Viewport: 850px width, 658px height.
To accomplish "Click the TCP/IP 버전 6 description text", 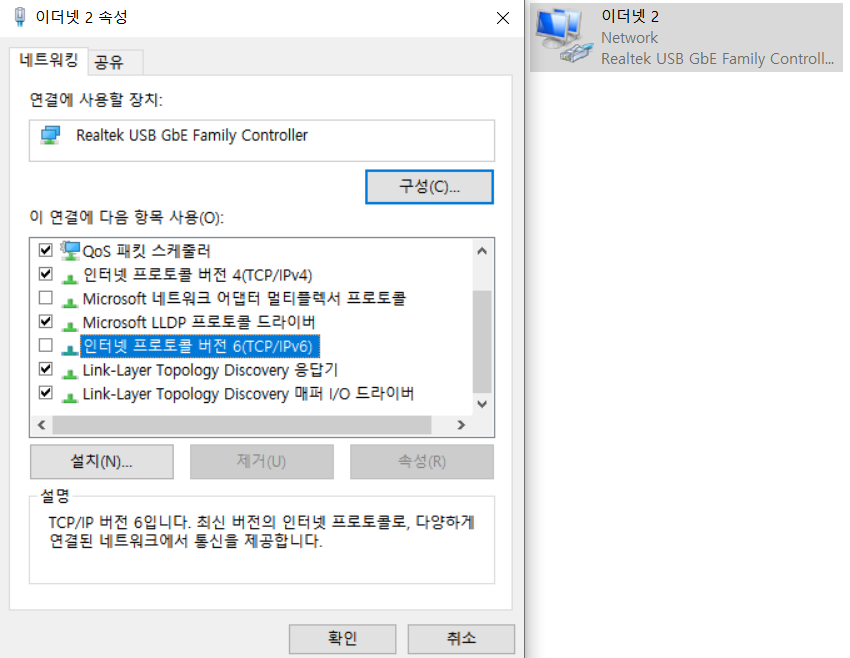I will pyautogui.click(x=261, y=531).
